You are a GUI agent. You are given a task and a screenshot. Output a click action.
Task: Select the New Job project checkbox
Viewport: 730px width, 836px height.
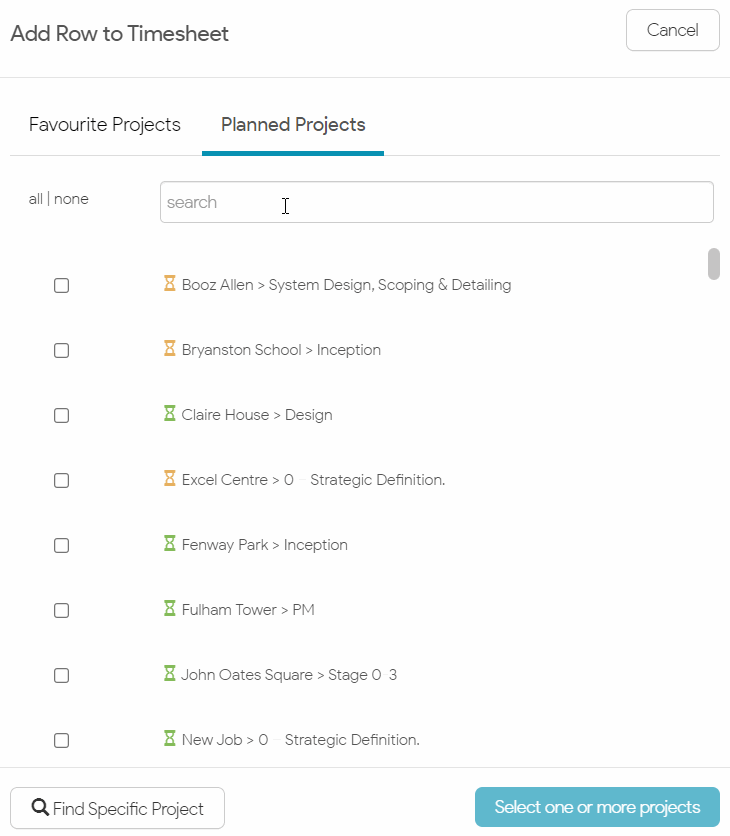61,741
